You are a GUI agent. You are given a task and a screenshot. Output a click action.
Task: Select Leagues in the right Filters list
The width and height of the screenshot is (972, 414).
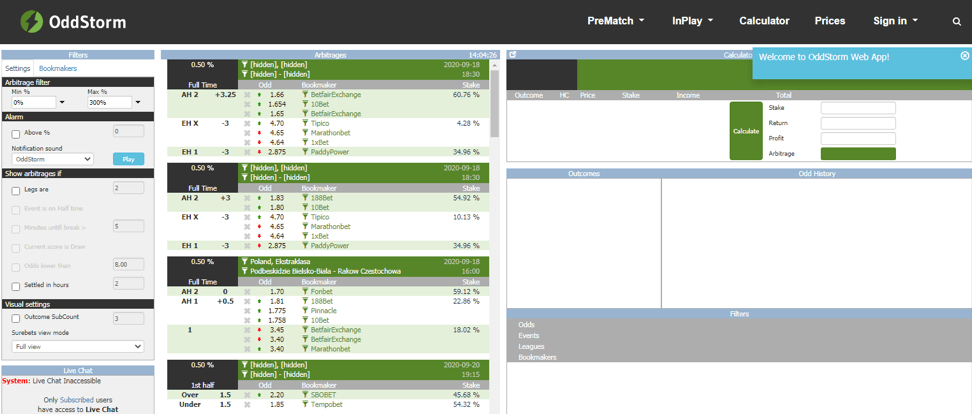tap(531, 346)
